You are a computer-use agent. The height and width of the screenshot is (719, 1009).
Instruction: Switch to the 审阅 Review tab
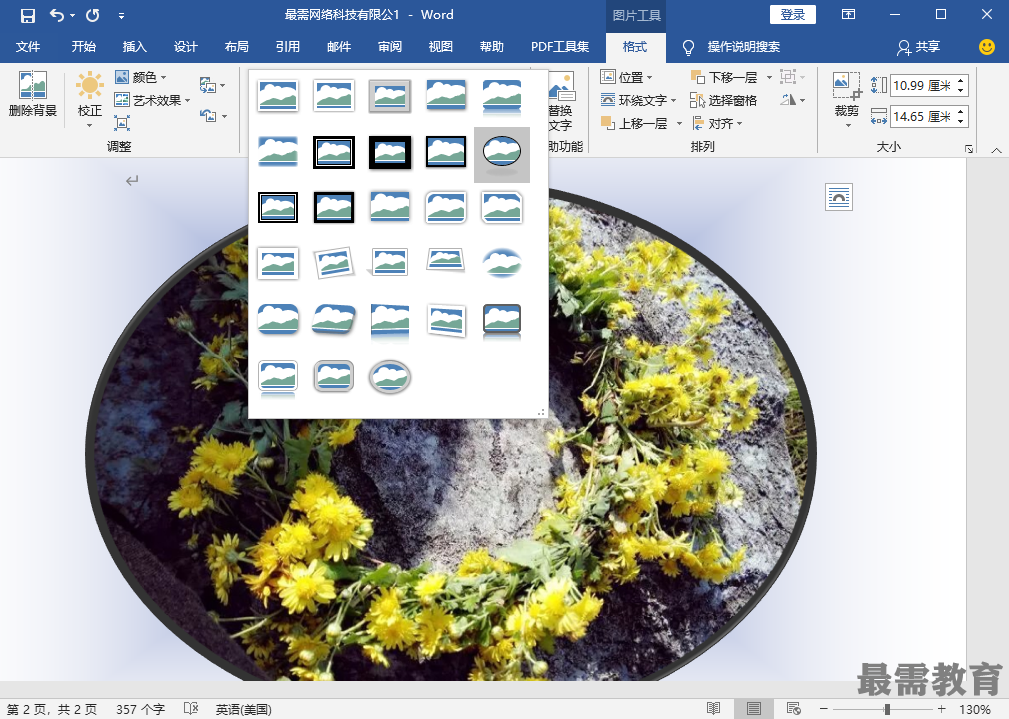pyautogui.click(x=390, y=46)
